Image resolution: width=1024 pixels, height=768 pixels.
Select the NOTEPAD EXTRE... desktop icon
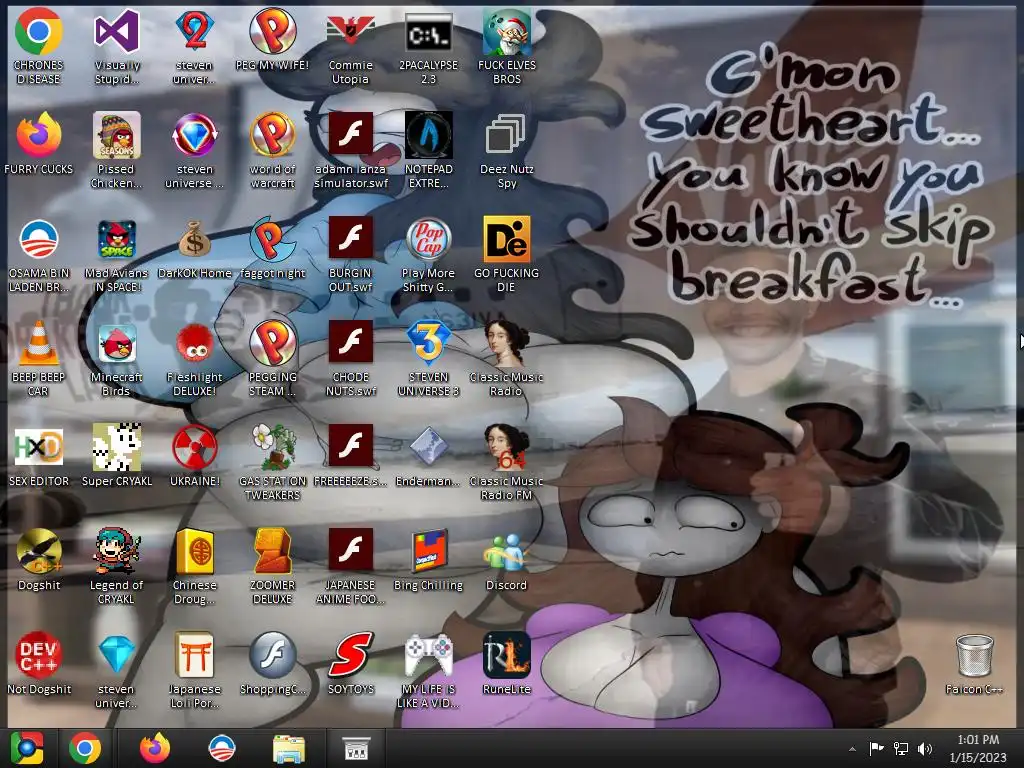(428, 135)
